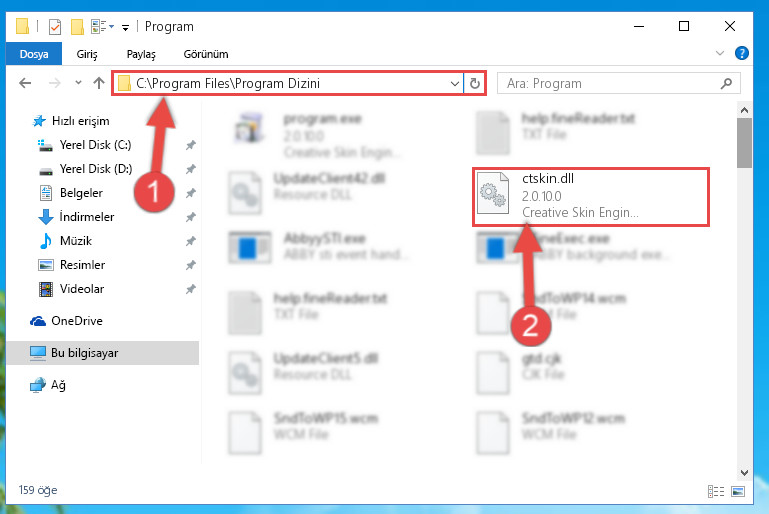Toggle pin next to Videolar
This screenshot has height=514, width=769.
click(190, 289)
